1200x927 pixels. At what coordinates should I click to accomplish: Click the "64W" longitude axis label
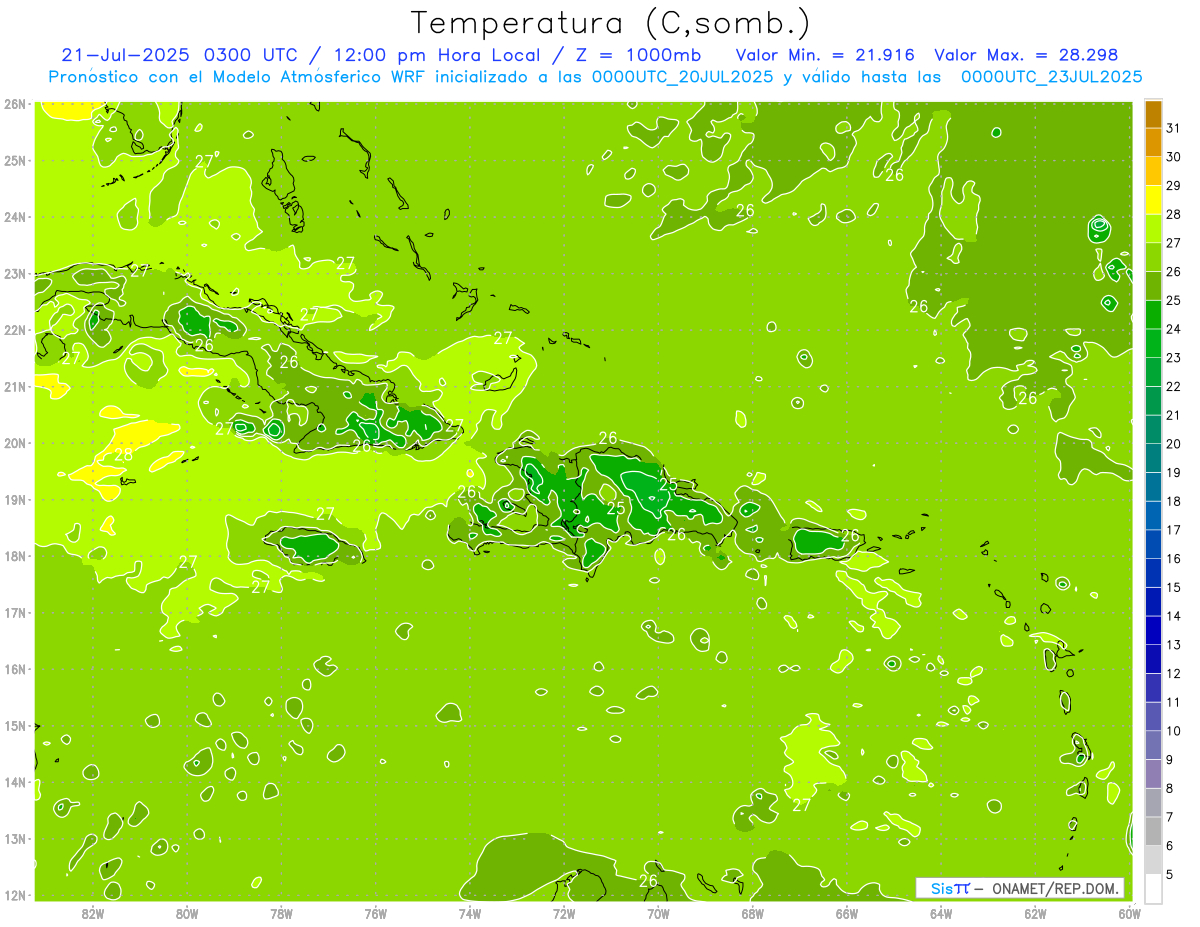(x=941, y=913)
